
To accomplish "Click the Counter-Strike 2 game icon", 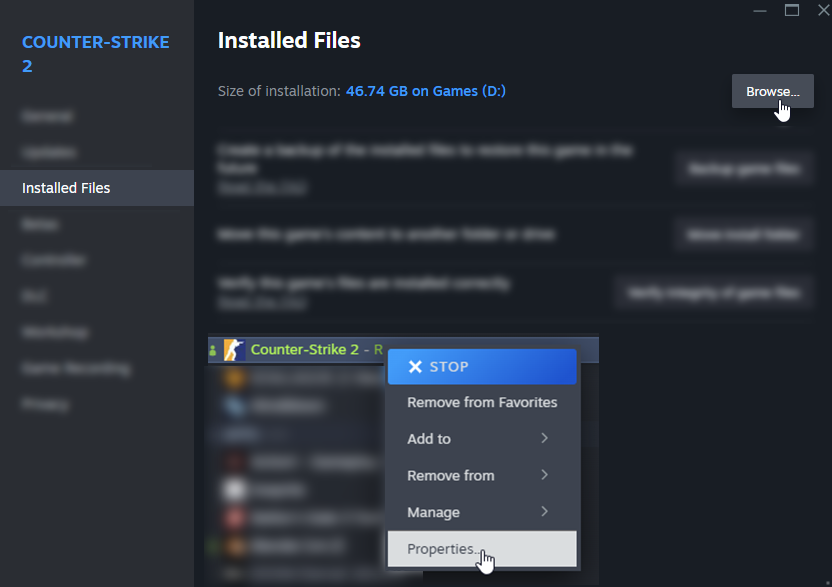I will click(x=234, y=350).
